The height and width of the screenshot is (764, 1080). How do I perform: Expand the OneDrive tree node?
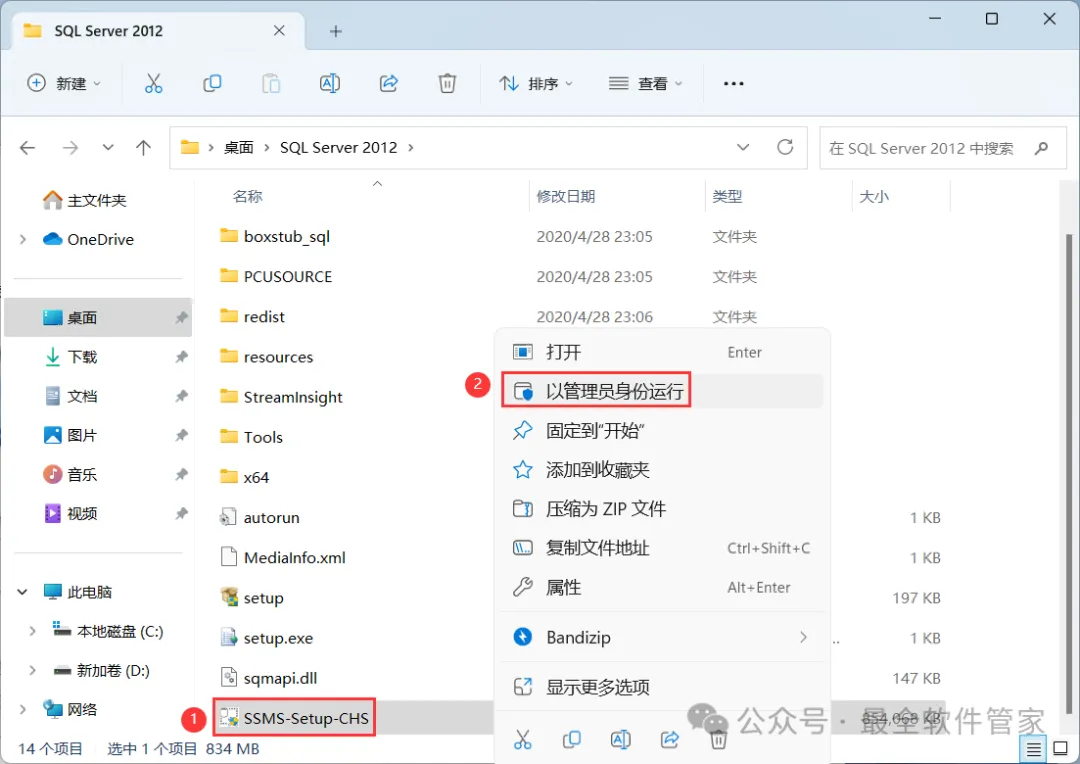click(23, 239)
